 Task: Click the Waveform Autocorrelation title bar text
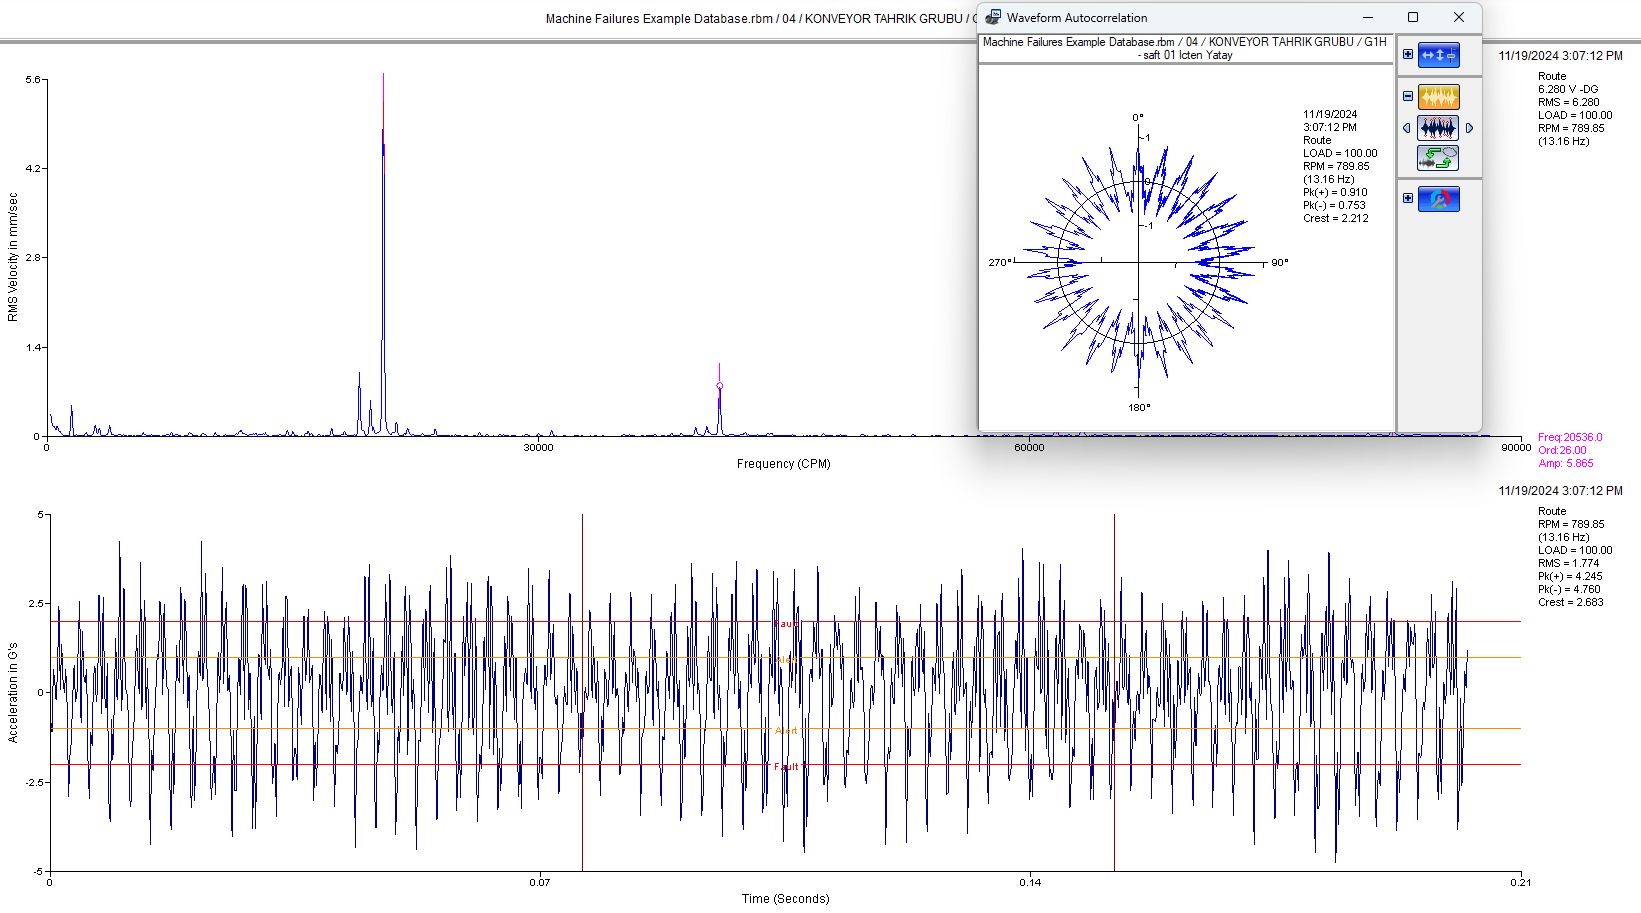(1077, 18)
